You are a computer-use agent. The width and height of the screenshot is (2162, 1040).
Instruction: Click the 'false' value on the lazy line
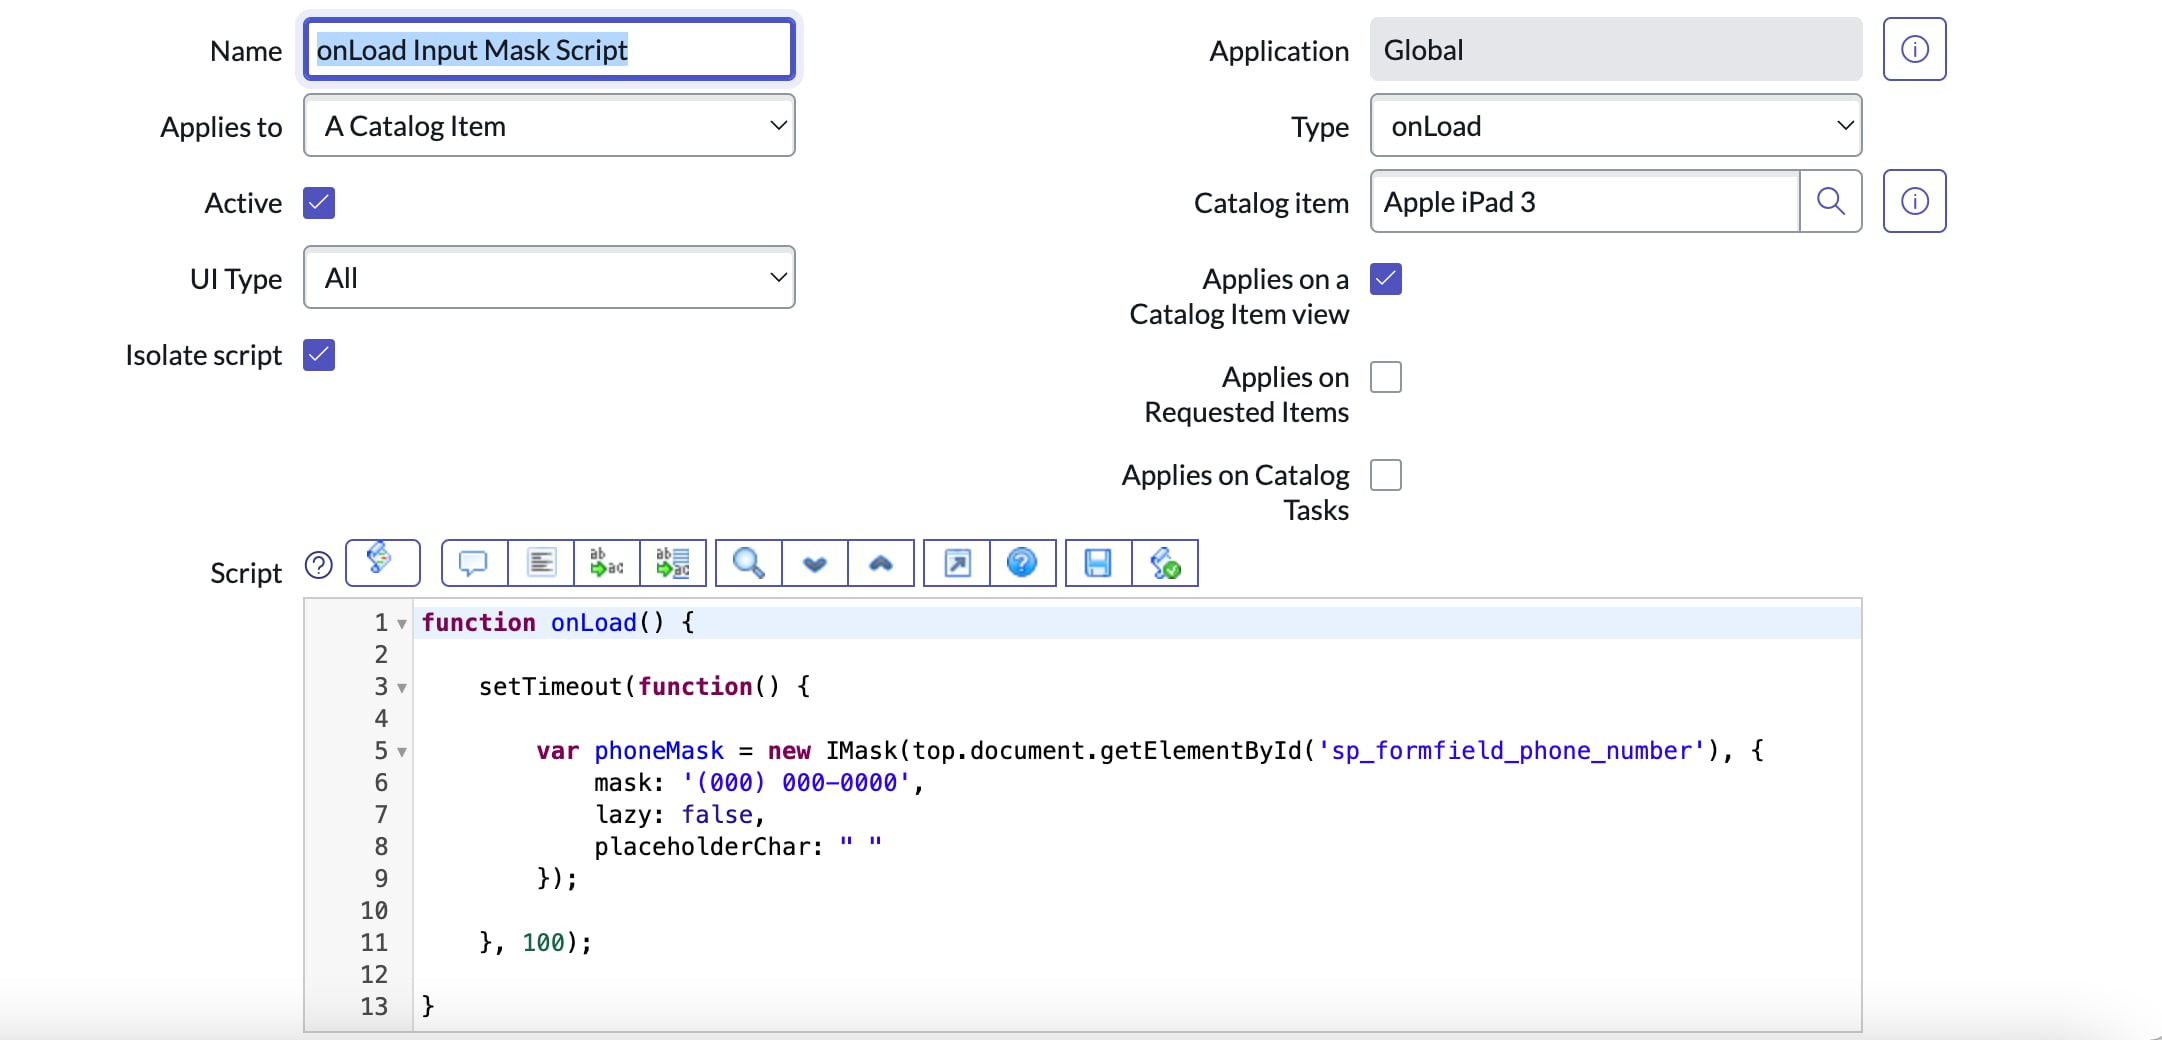[x=717, y=815]
